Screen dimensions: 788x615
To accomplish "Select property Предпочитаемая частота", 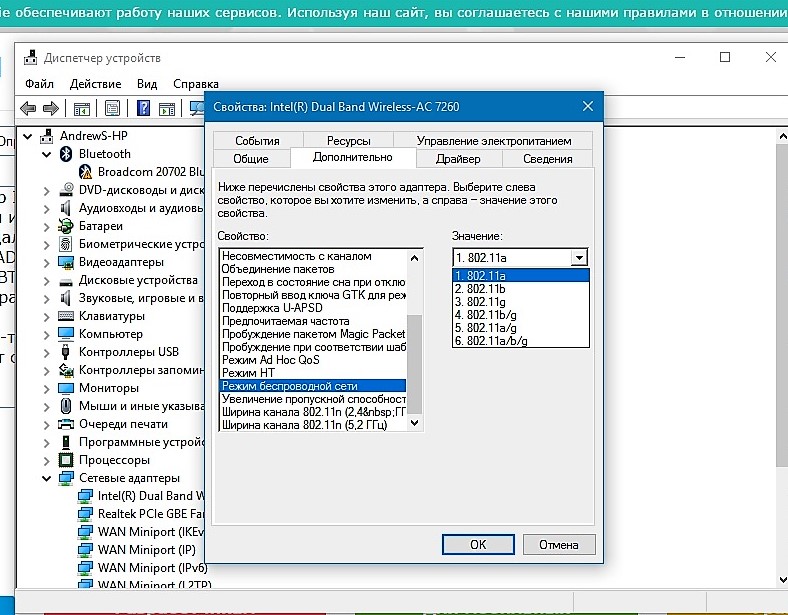I will click(x=313, y=321).
